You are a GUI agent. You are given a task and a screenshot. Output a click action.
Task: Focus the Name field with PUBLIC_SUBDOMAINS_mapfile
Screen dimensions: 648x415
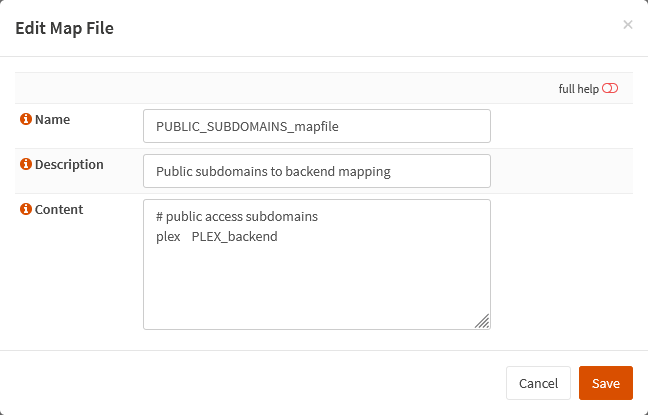[317, 126]
